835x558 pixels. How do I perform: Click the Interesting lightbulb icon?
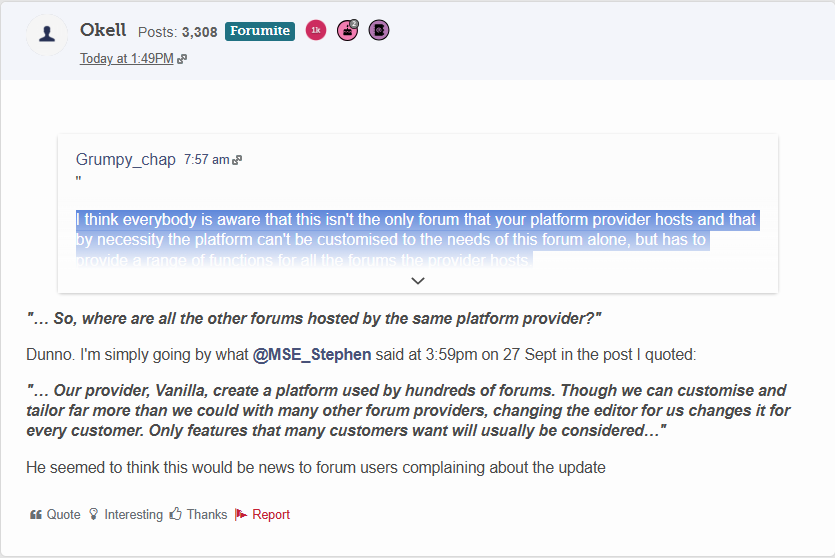pyautogui.click(x=95, y=515)
